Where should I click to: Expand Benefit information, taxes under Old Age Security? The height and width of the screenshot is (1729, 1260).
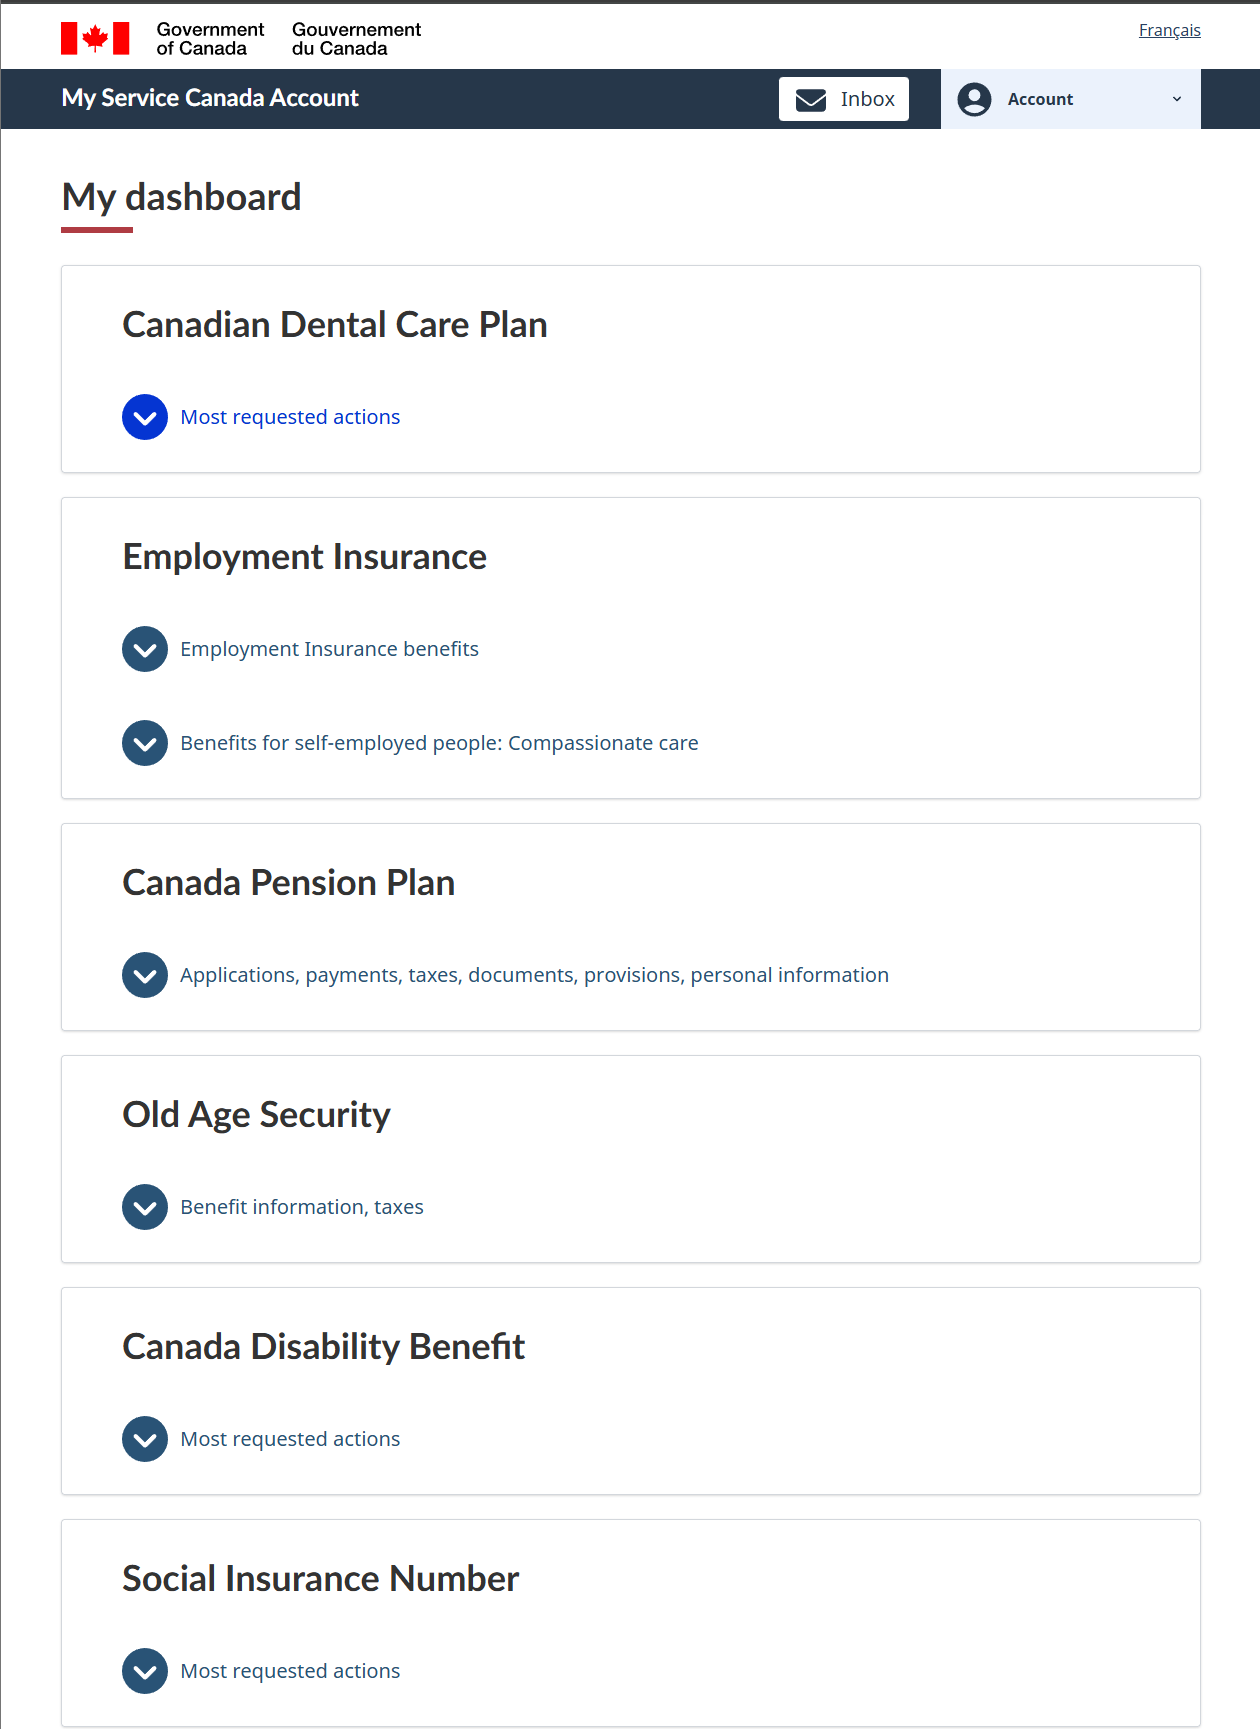click(x=302, y=1207)
